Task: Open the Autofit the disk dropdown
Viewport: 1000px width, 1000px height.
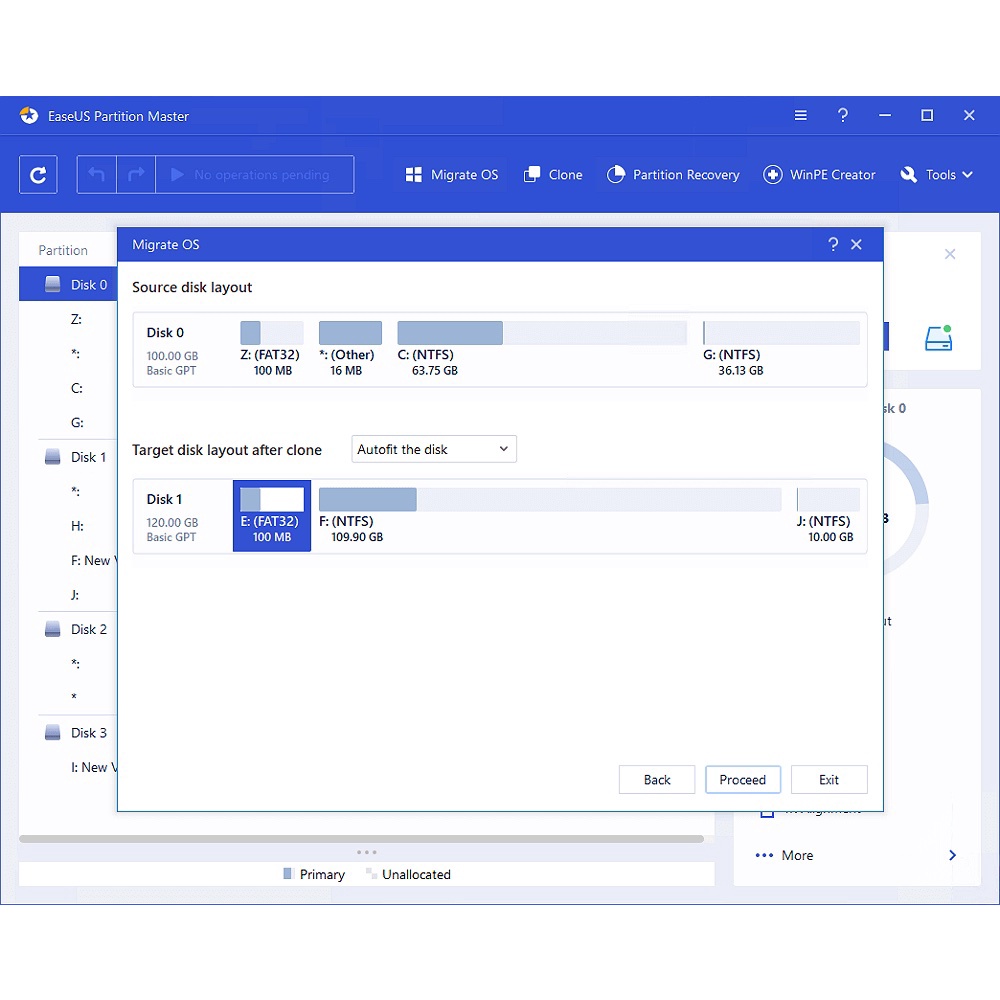Action: tap(433, 449)
